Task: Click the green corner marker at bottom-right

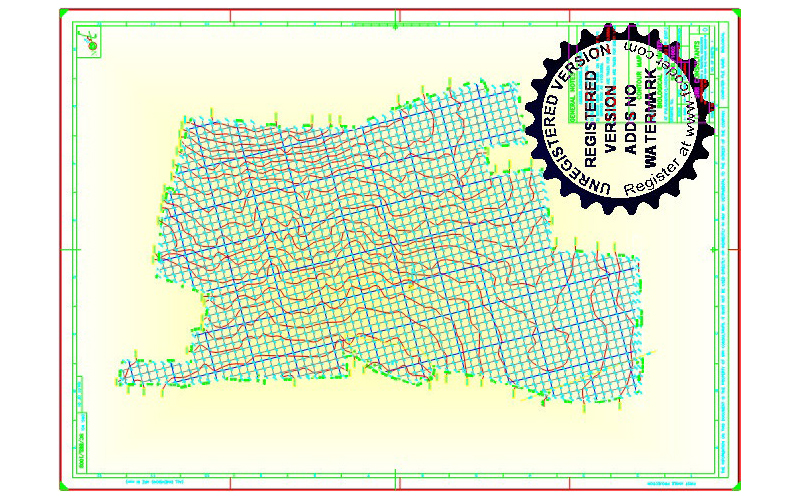Action: coord(738,487)
